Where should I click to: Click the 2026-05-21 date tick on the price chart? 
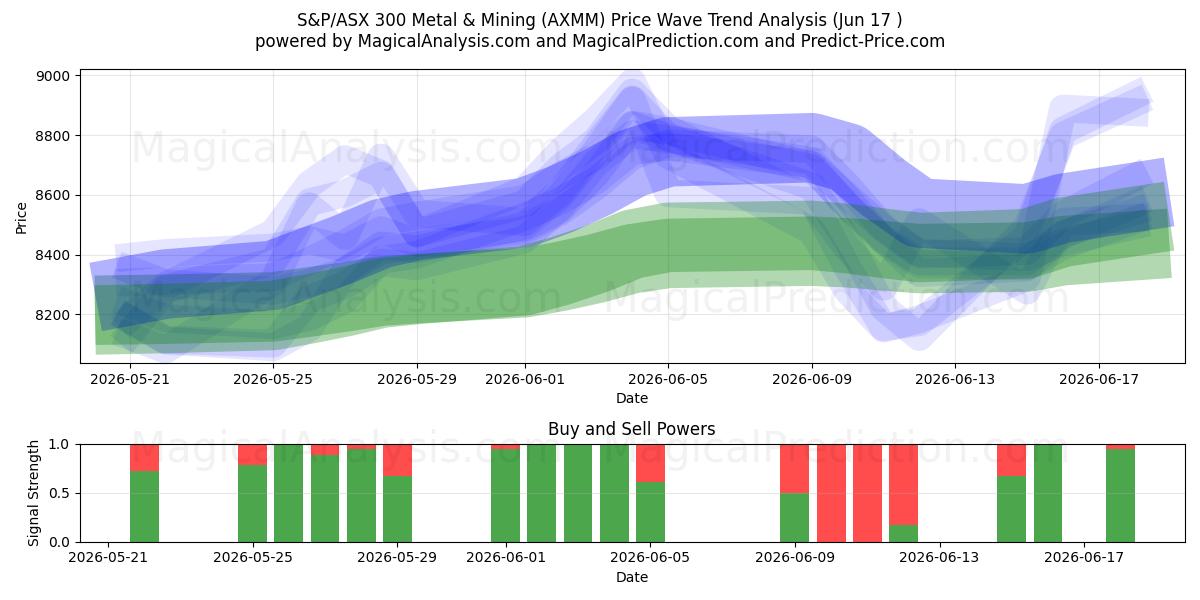click(x=131, y=379)
